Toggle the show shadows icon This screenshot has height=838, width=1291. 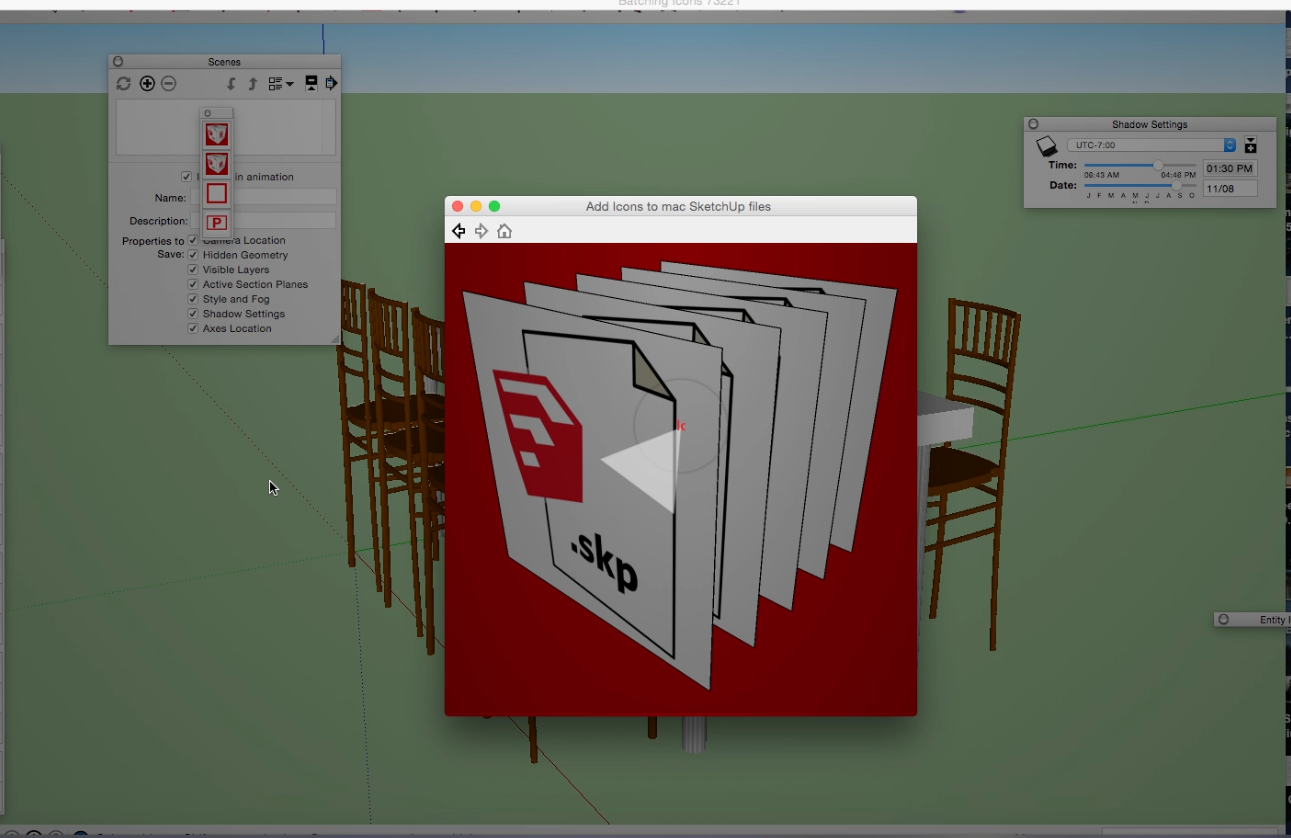click(x=1046, y=146)
